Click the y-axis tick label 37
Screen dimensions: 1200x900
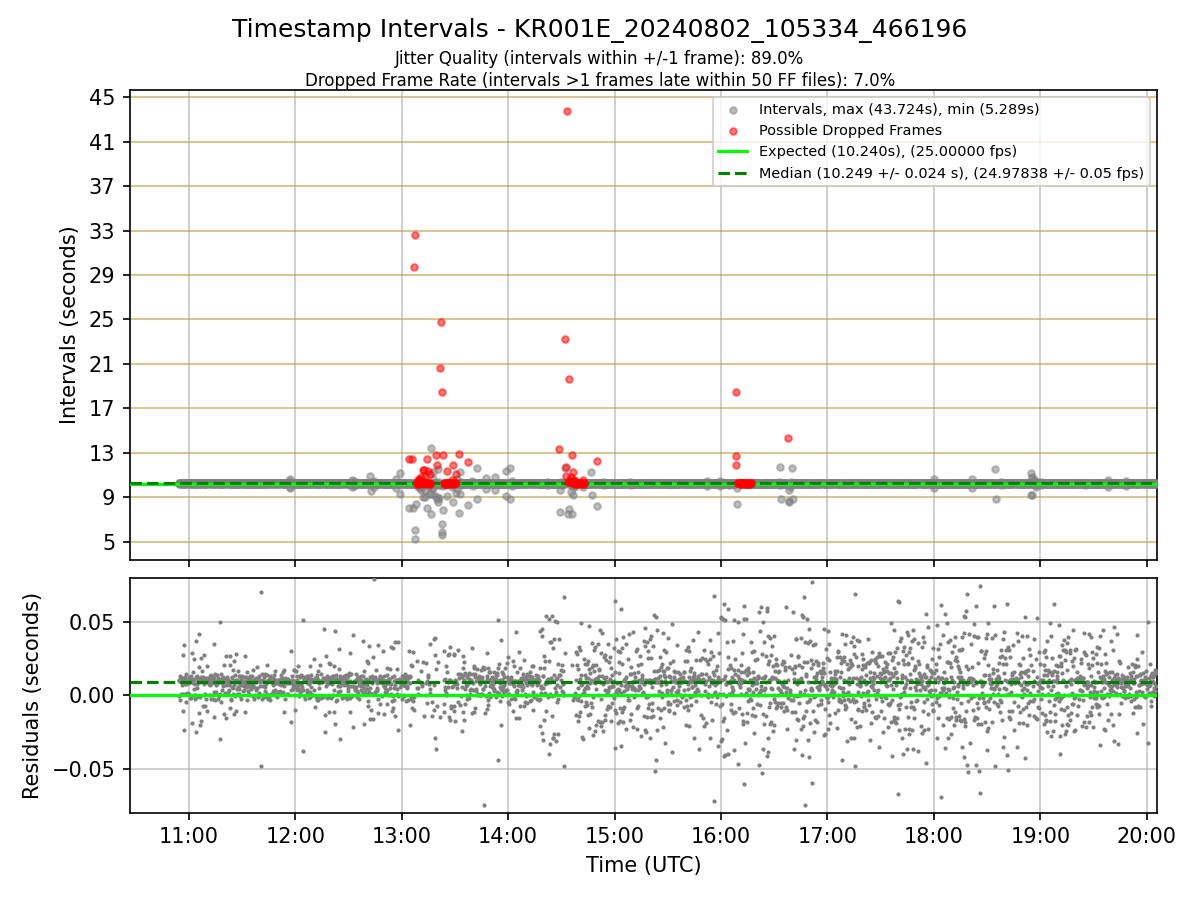tap(105, 186)
